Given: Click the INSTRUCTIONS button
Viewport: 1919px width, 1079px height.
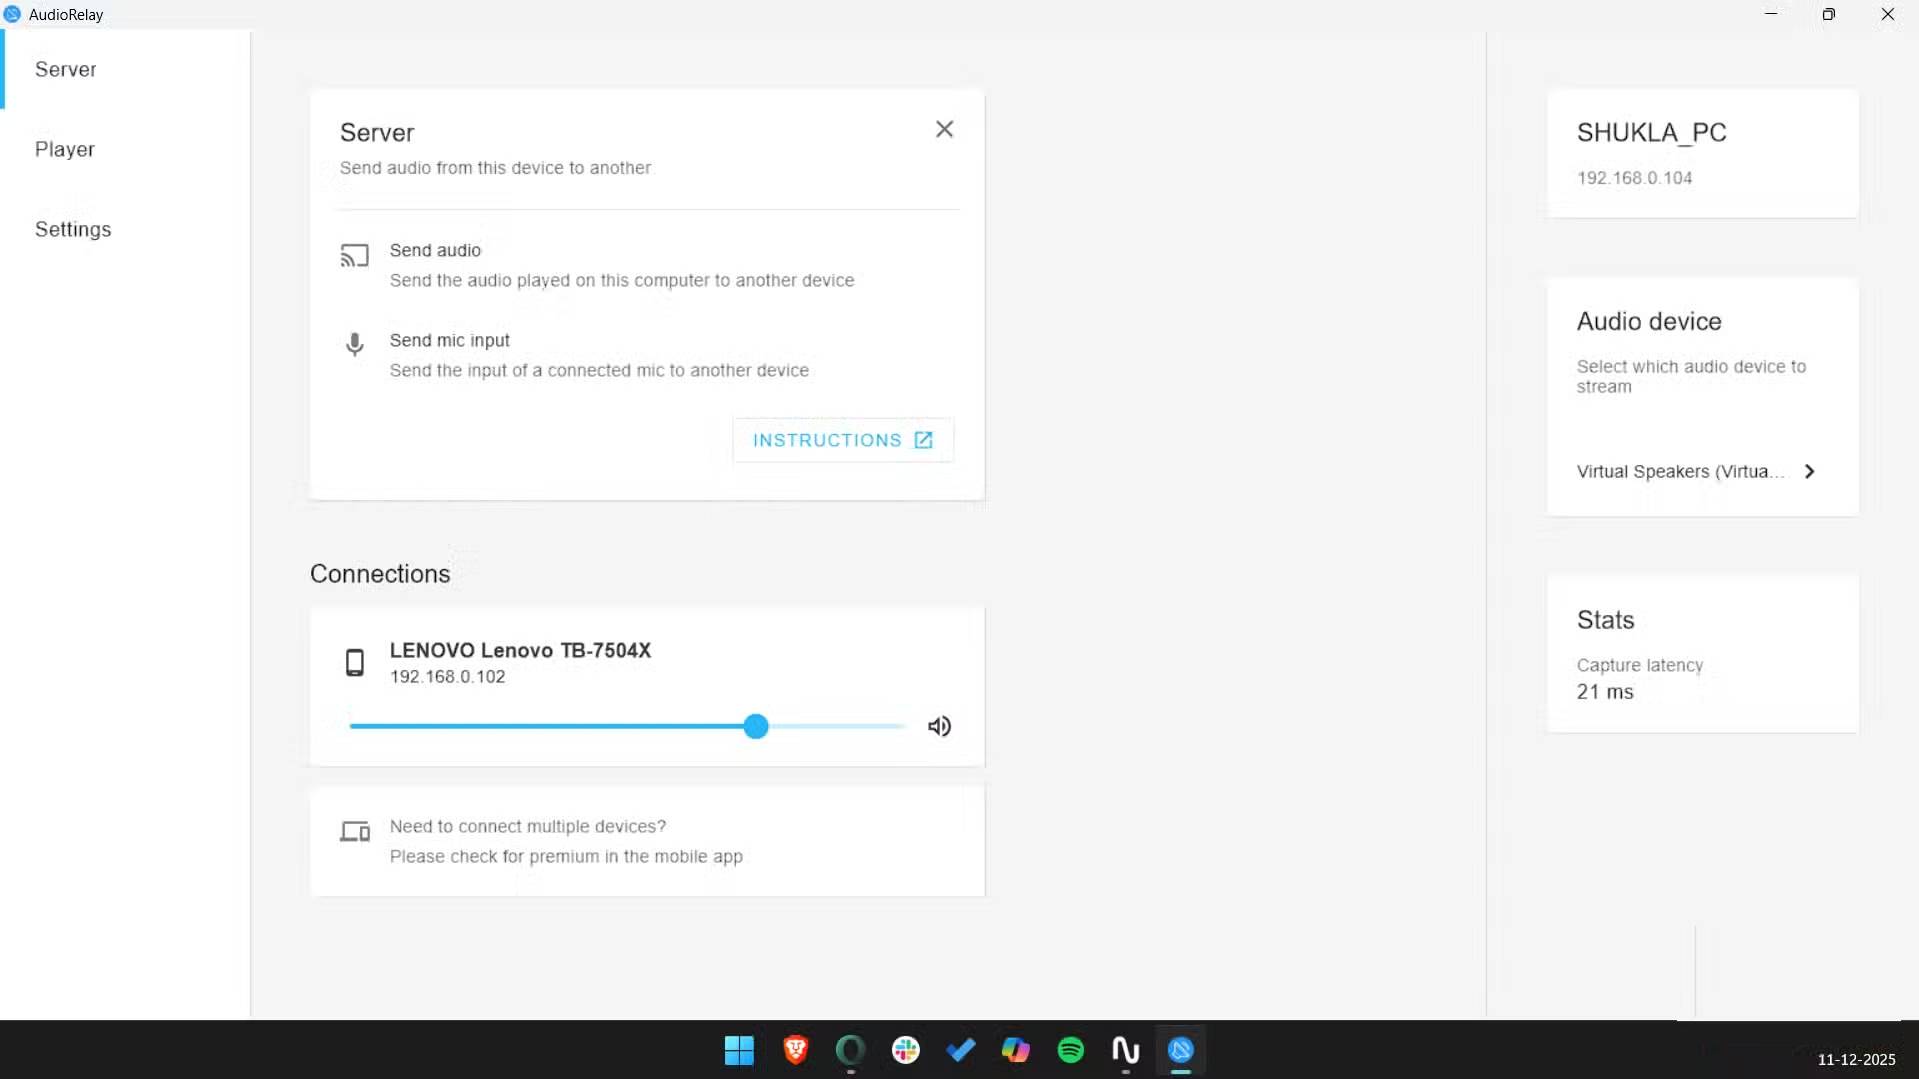Looking at the screenshot, I should [841, 439].
